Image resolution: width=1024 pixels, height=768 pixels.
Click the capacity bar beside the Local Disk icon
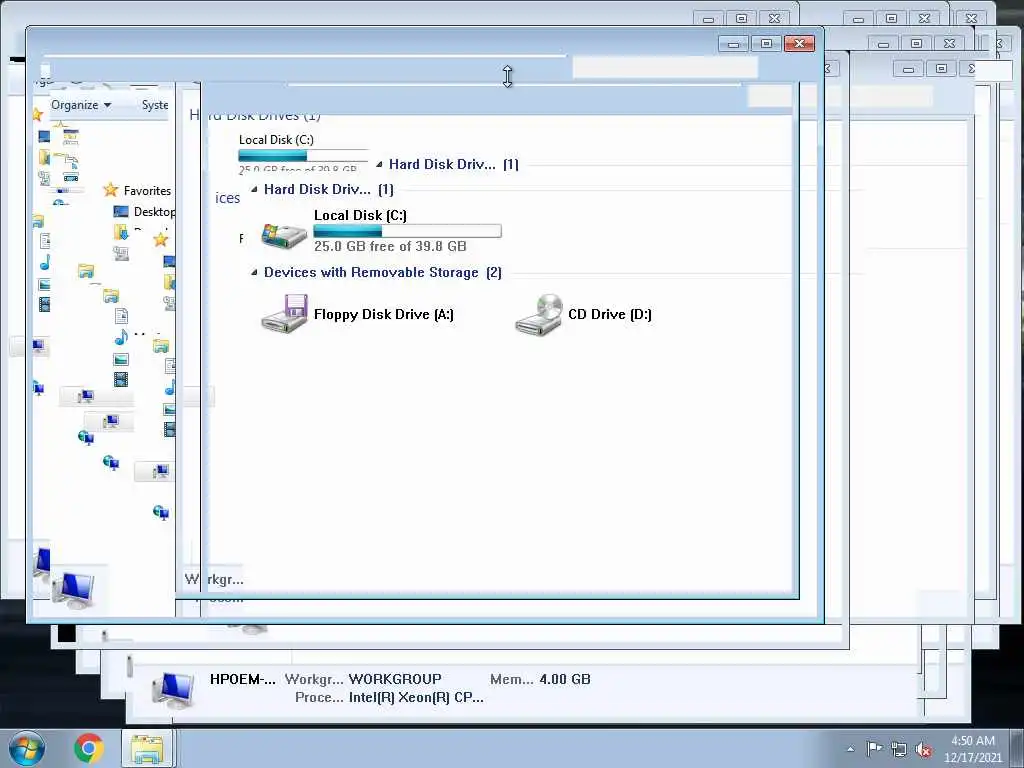tap(408, 231)
